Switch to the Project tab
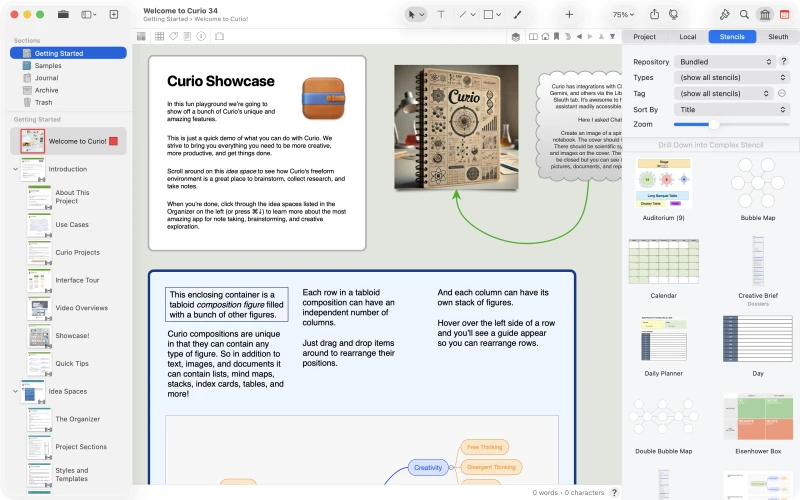This screenshot has width=800, height=500. pos(644,37)
